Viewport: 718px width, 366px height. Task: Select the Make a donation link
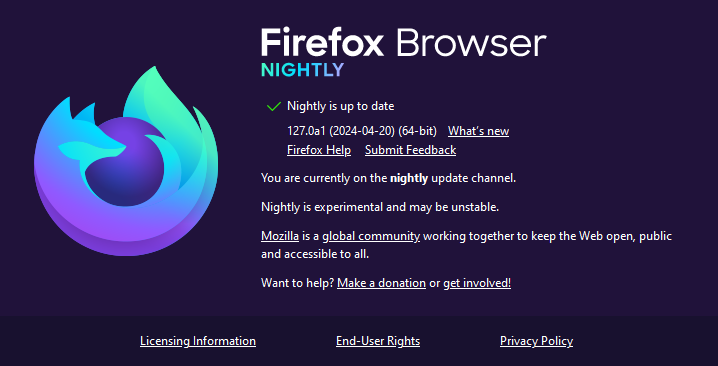[x=381, y=283]
